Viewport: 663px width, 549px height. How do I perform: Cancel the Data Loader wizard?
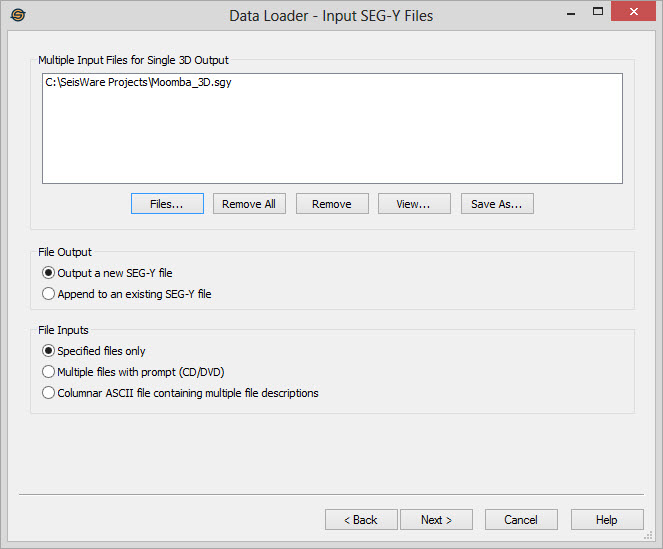tap(521, 520)
